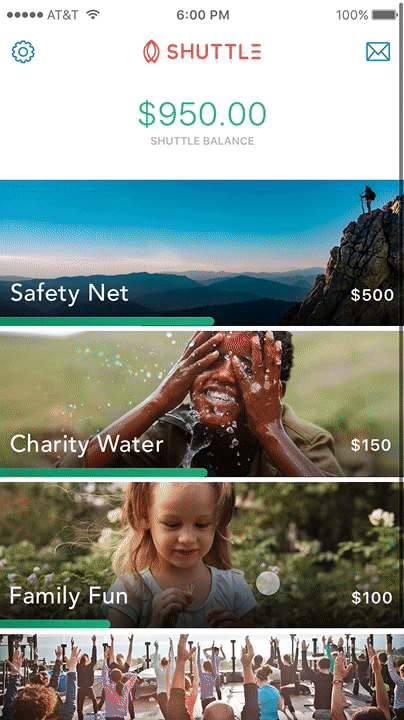Image resolution: width=404 pixels, height=720 pixels.
Task: Open the Charity Water goal card
Action: 200,404
